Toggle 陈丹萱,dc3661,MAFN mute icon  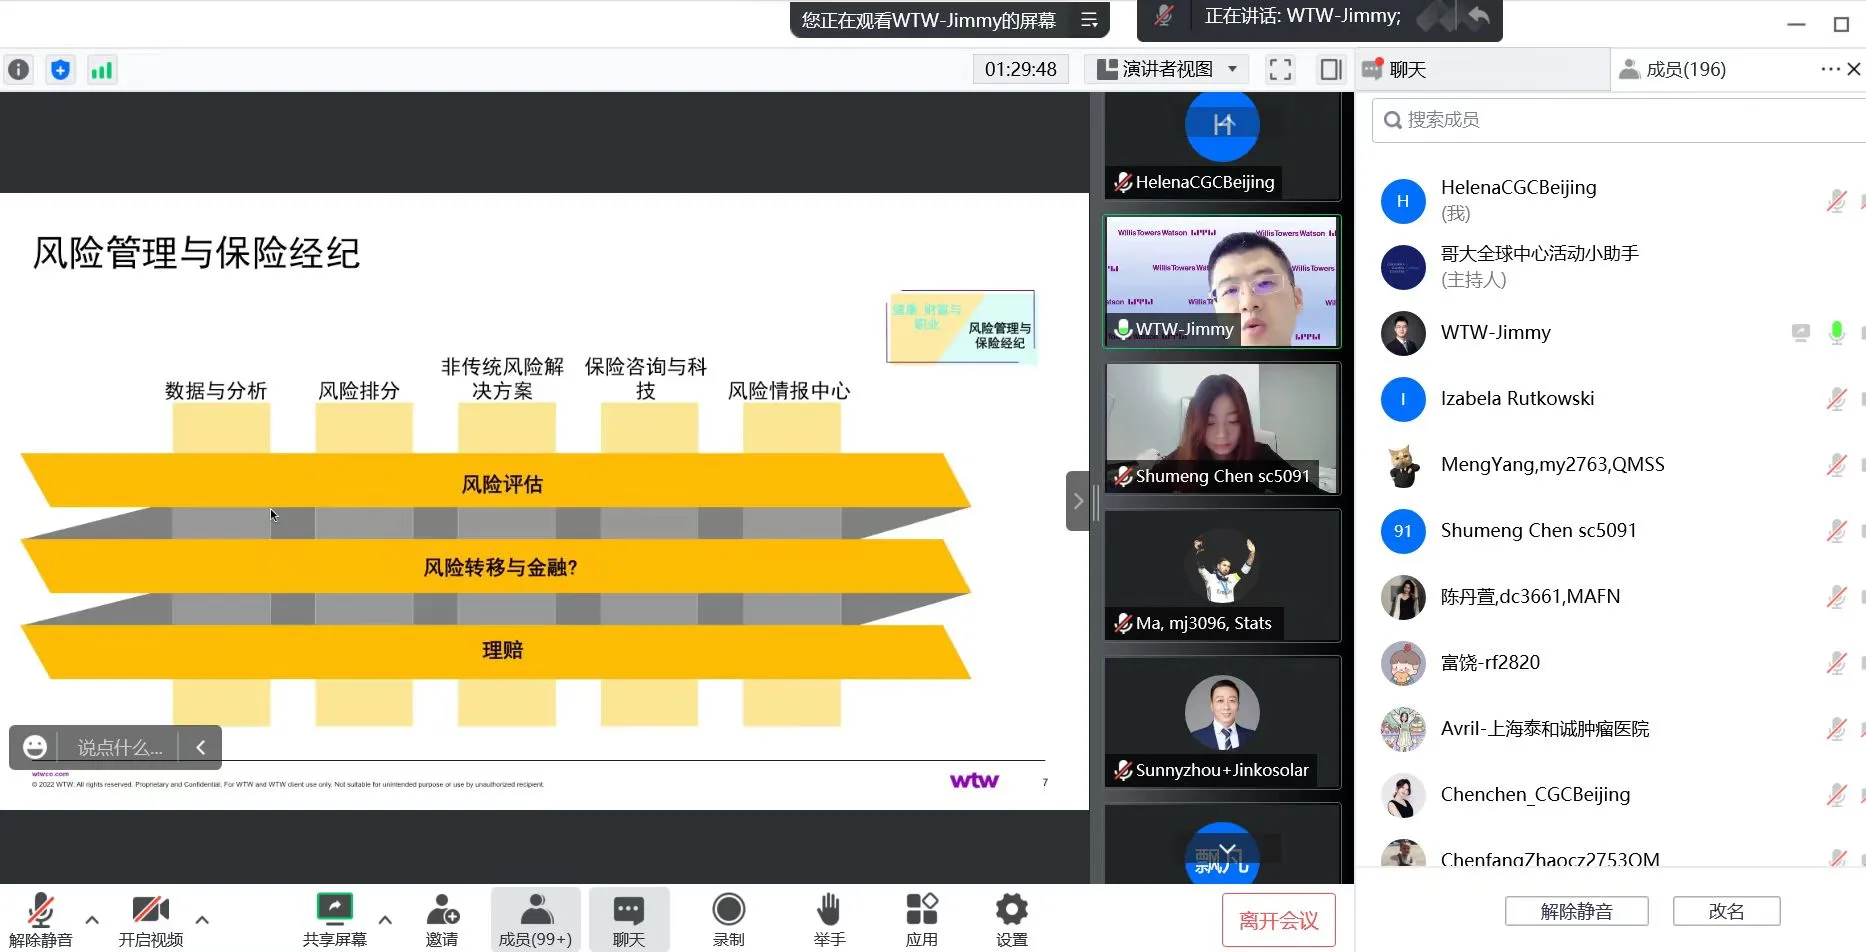[x=1836, y=597]
